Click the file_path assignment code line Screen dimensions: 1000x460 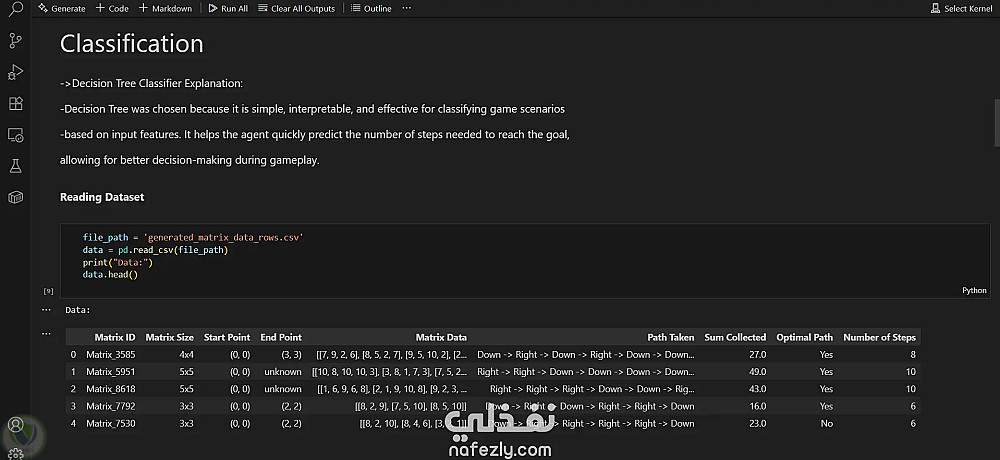pos(193,237)
